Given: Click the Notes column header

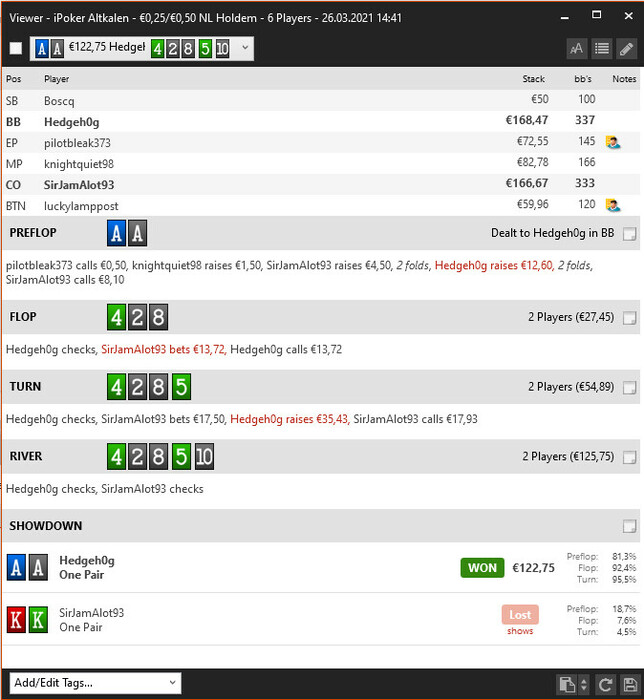Looking at the screenshot, I should (x=624, y=79).
